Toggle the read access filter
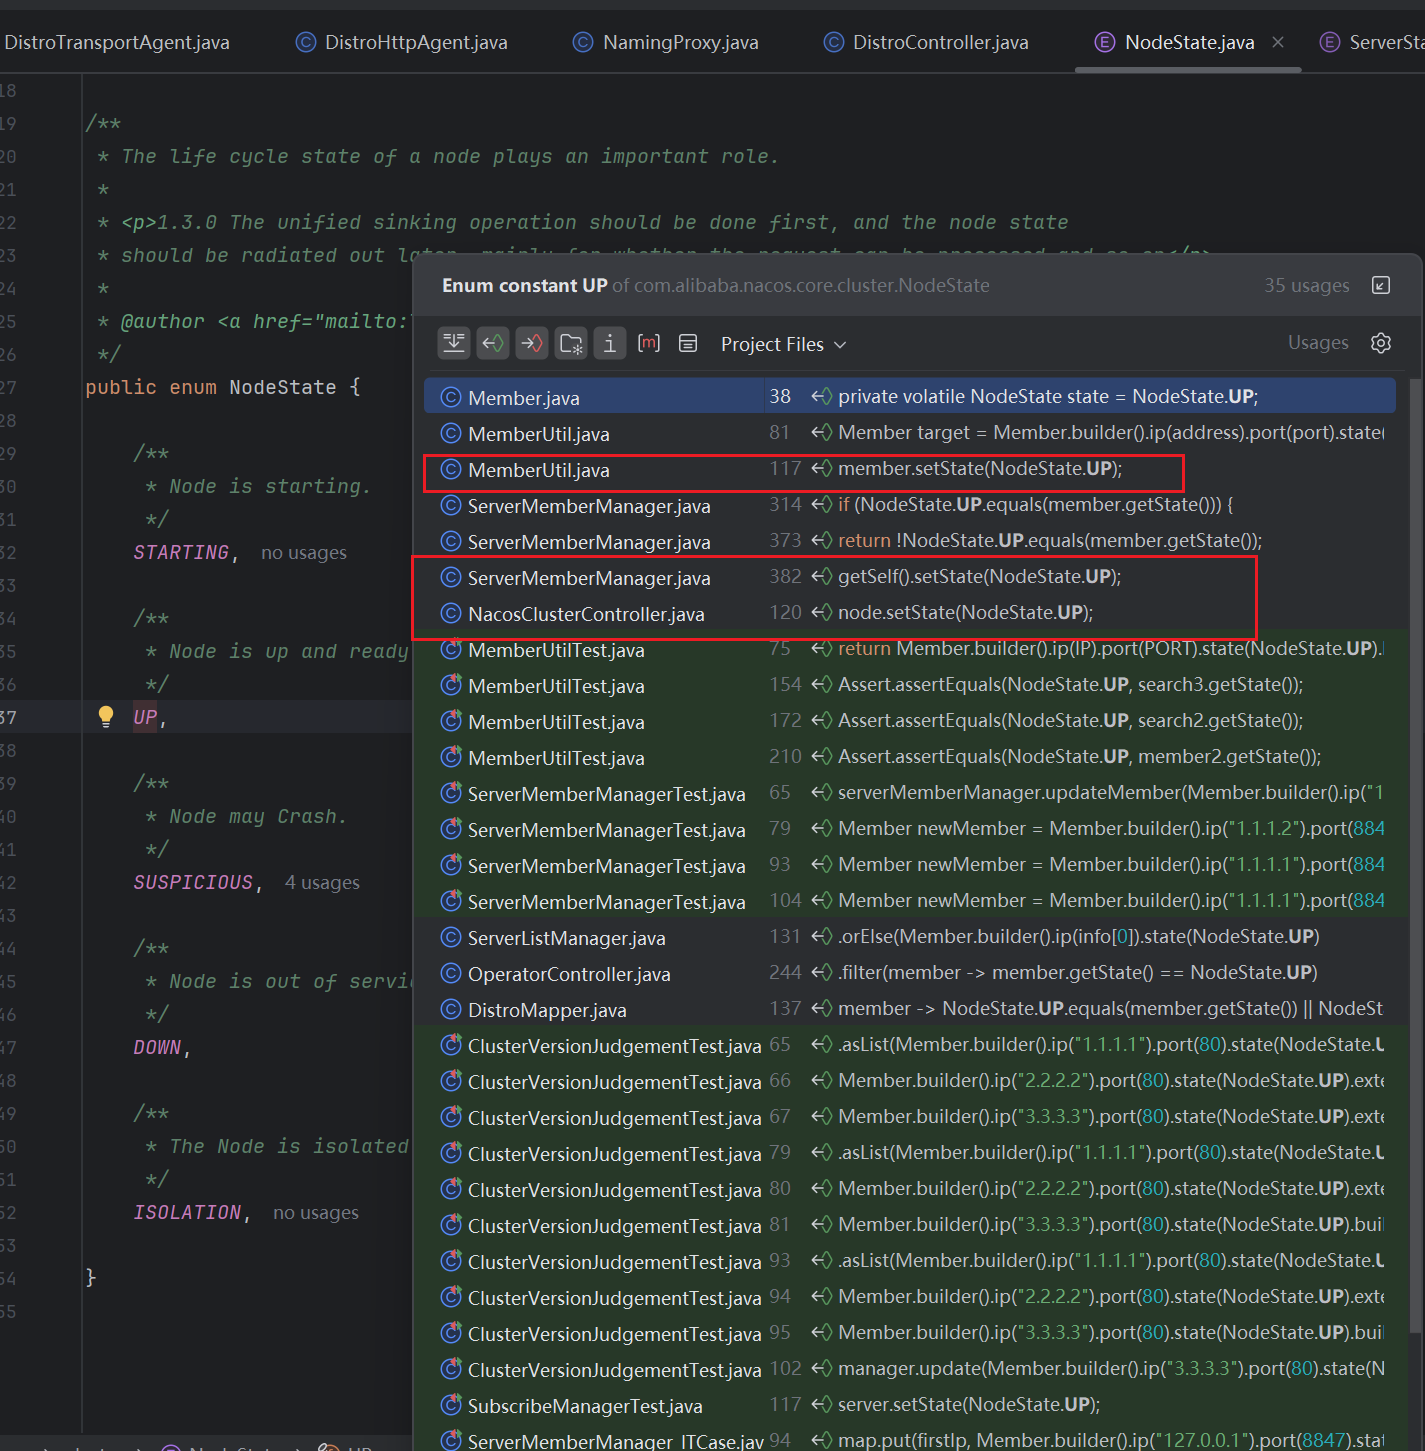This screenshot has height=1451, width=1425. pyautogui.click(x=492, y=344)
